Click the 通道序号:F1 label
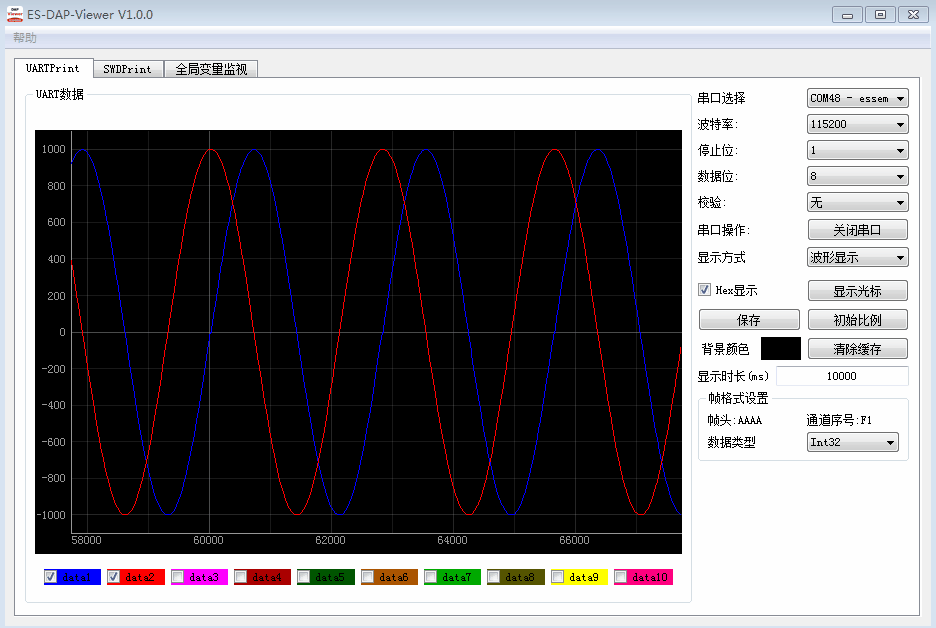This screenshot has height=628, width=936. (839, 420)
